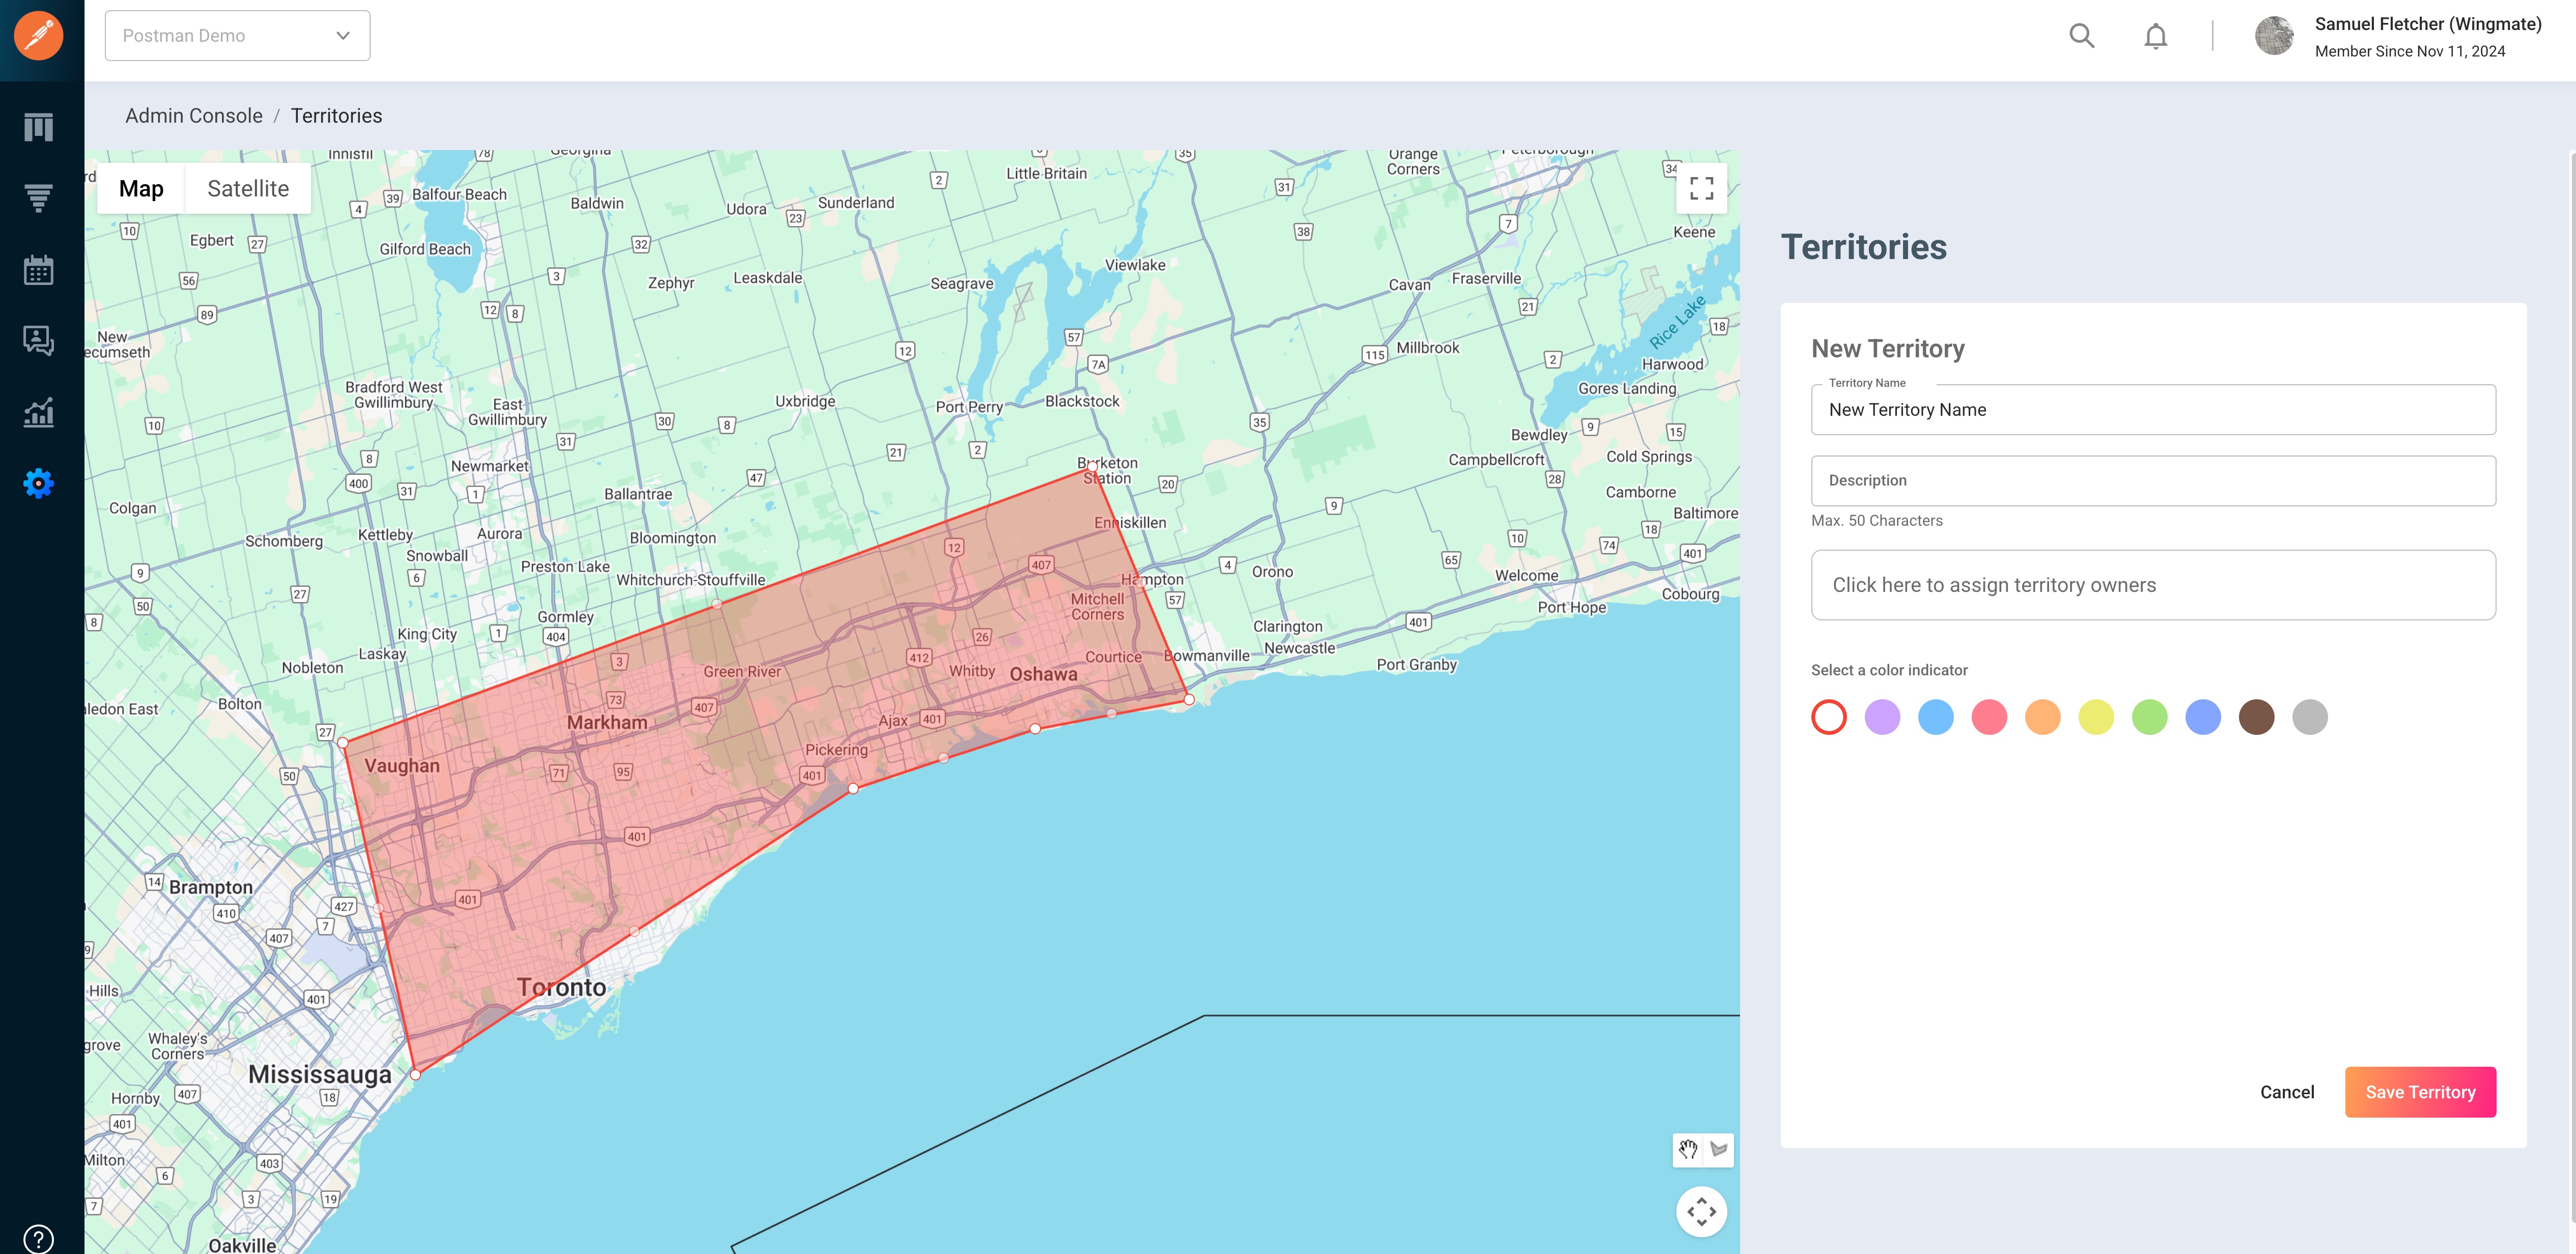Open the map camera pan control

point(1702,1212)
